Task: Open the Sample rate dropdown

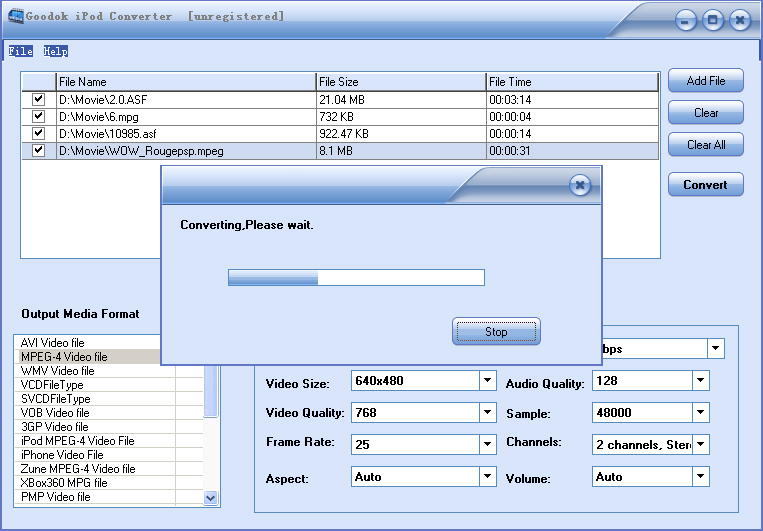Action: (700, 413)
